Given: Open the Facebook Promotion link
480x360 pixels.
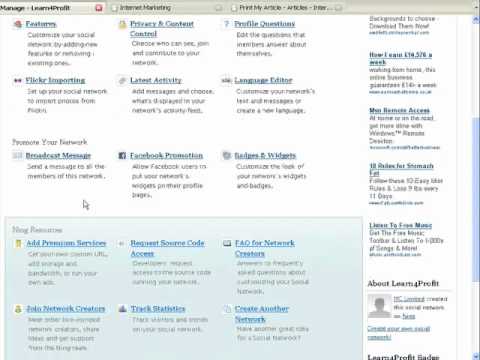Looking at the screenshot, I should click(x=166, y=155).
